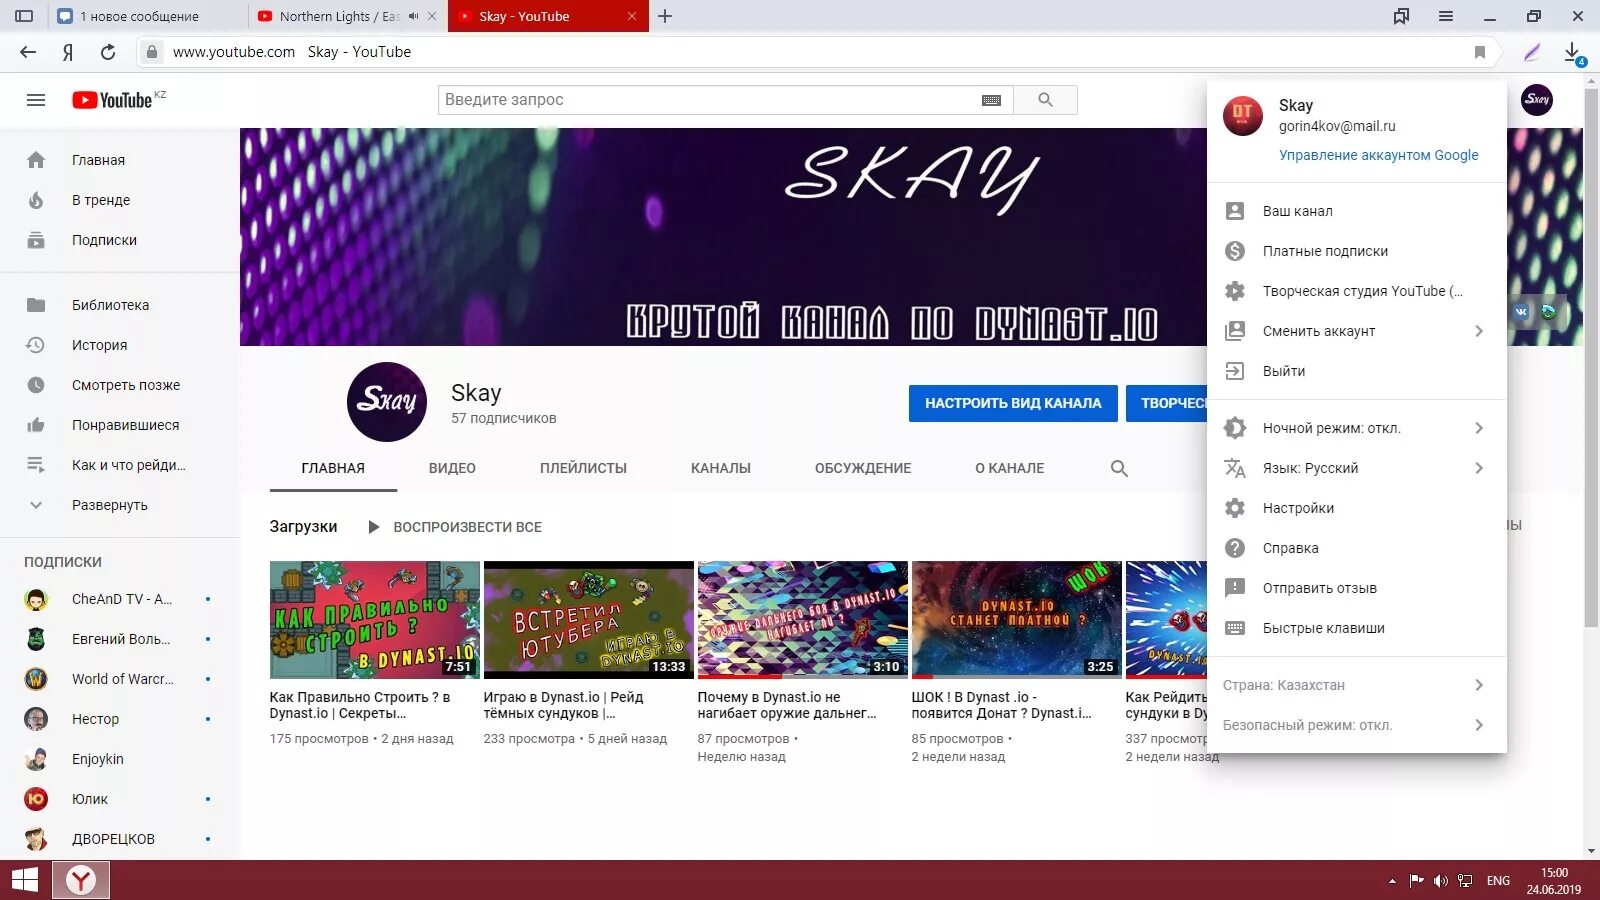Expand Страна: Казахстан submenu

(1479, 685)
